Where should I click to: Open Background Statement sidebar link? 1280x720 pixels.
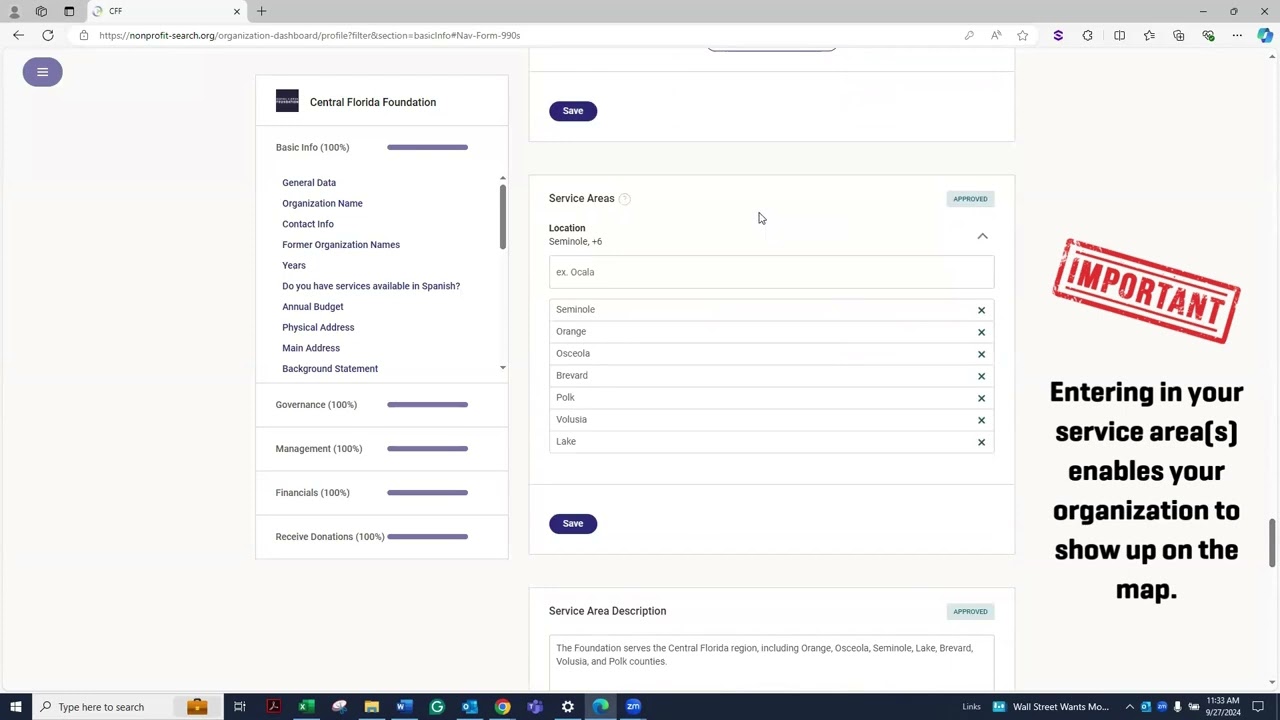(x=330, y=369)
